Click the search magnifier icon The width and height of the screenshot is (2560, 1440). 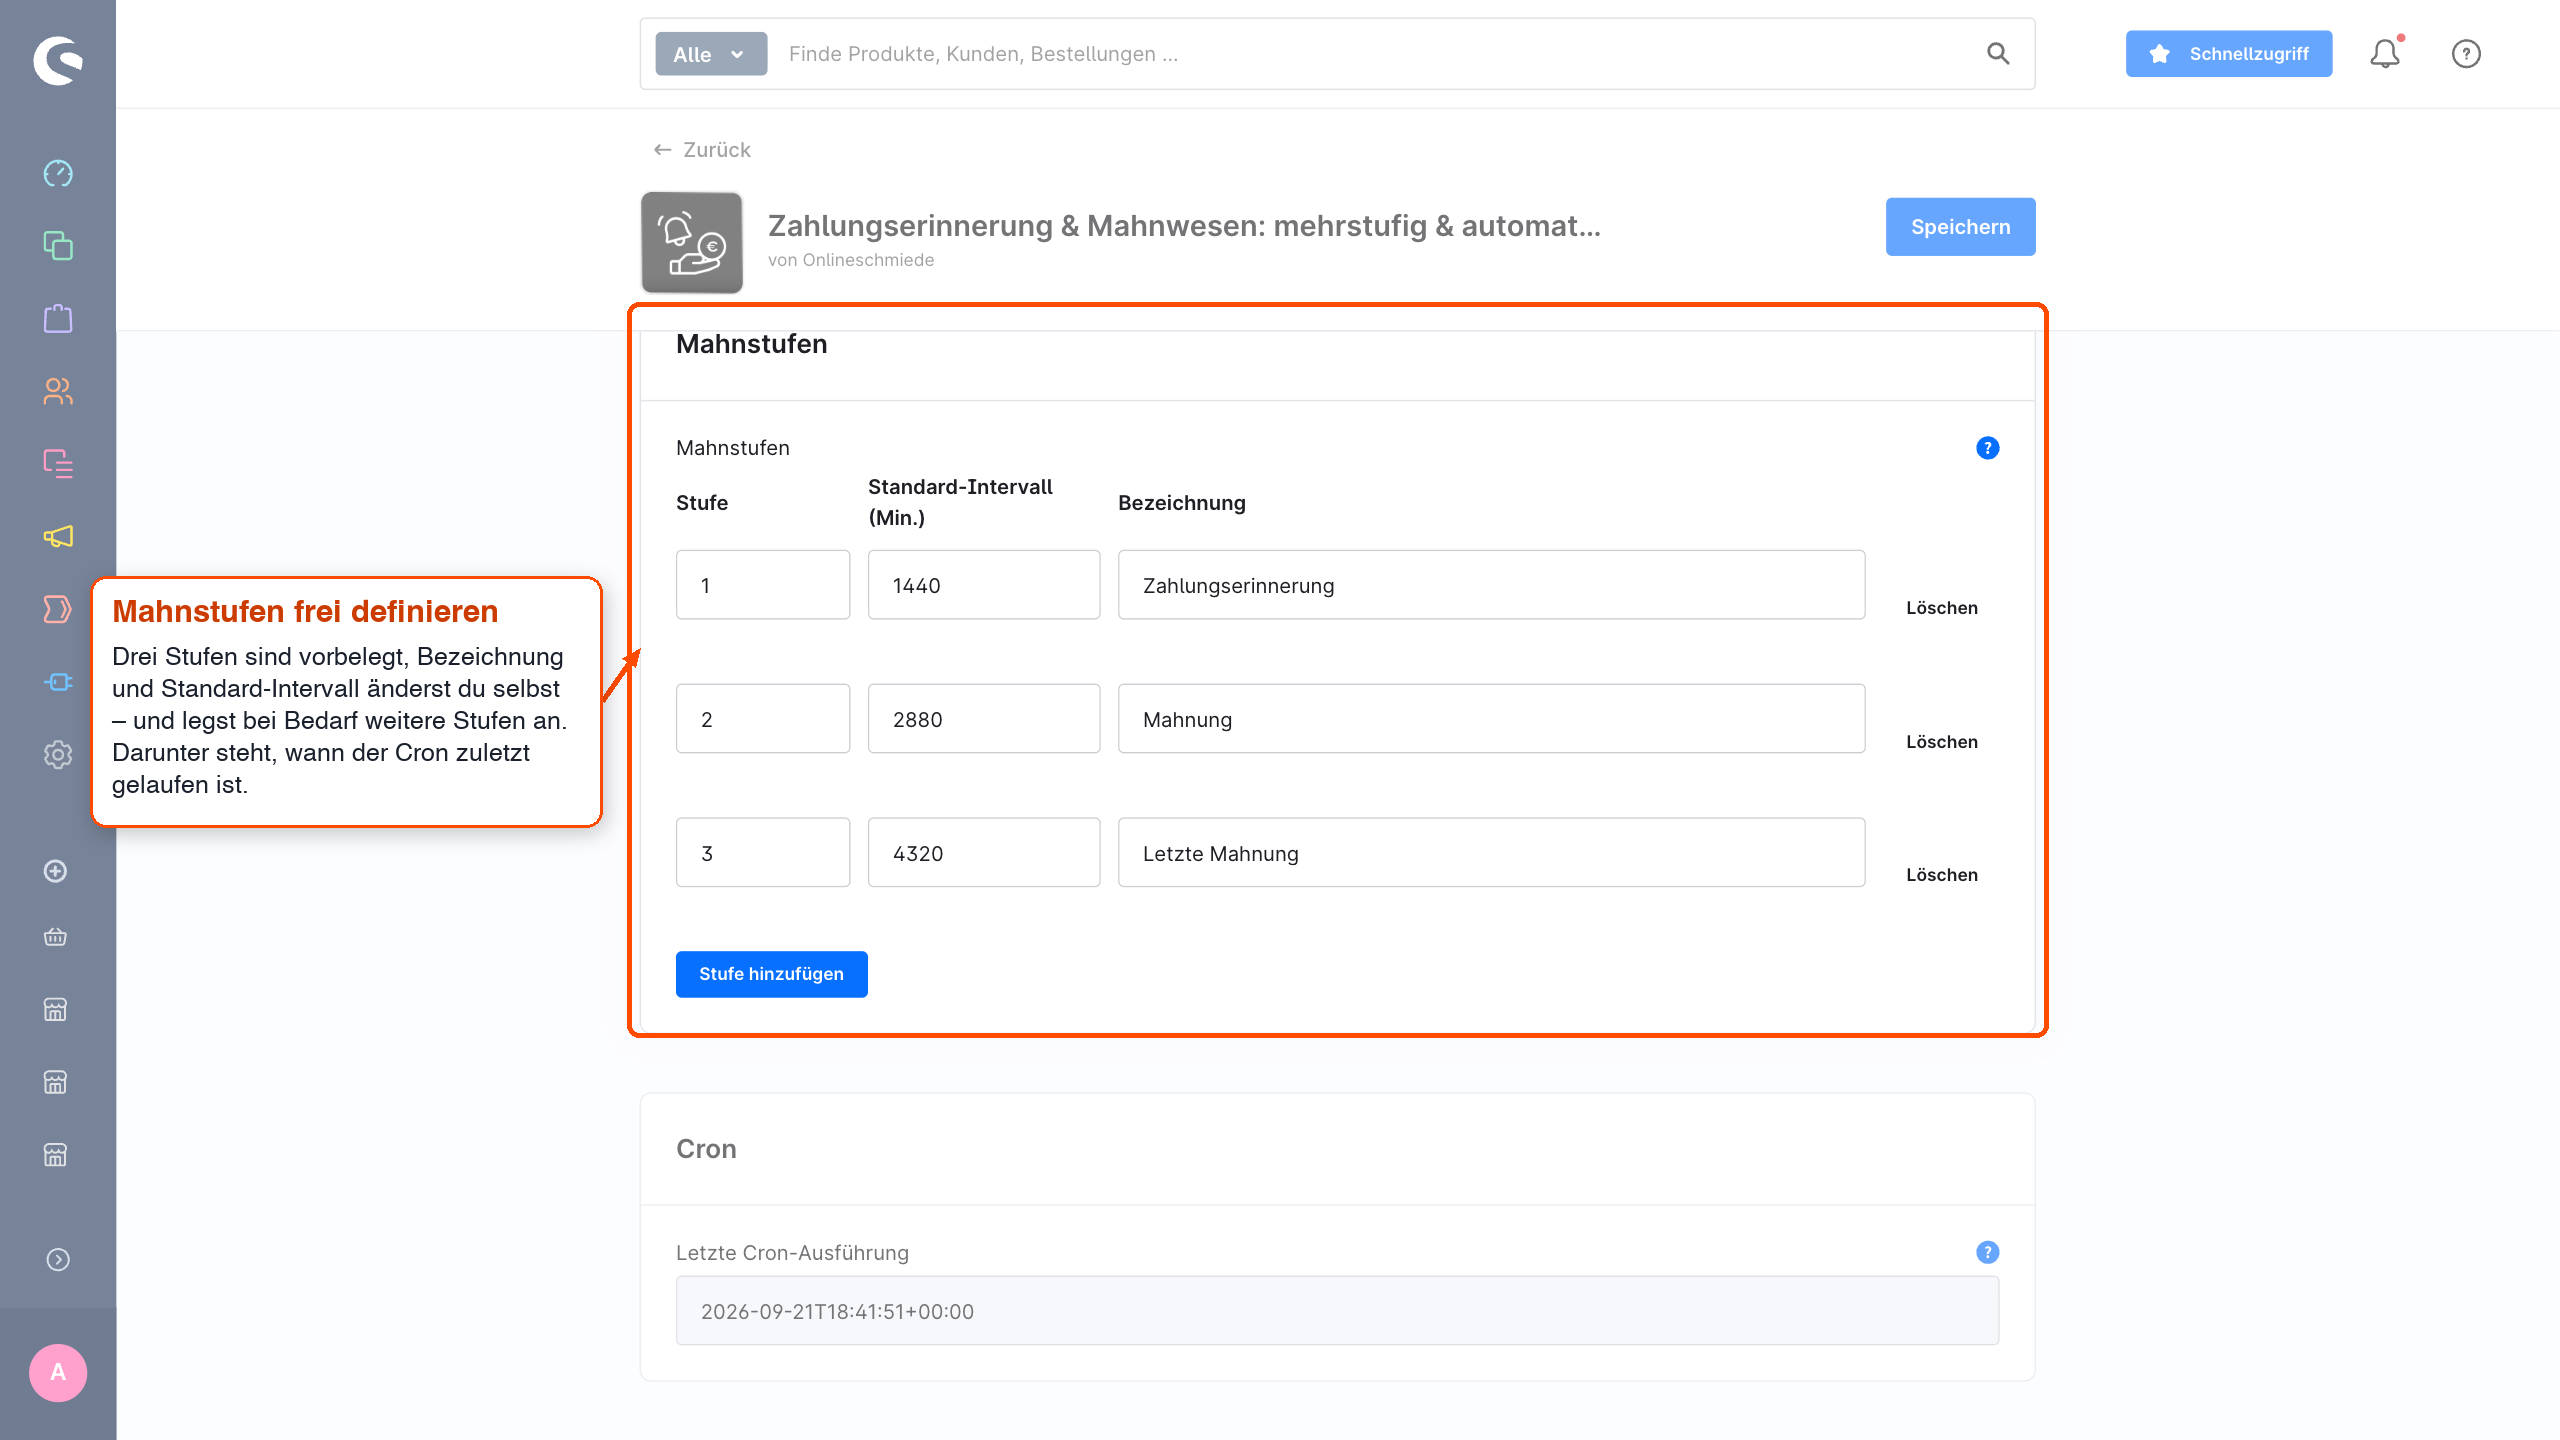pyautogui.click(x=1998, y=54)
